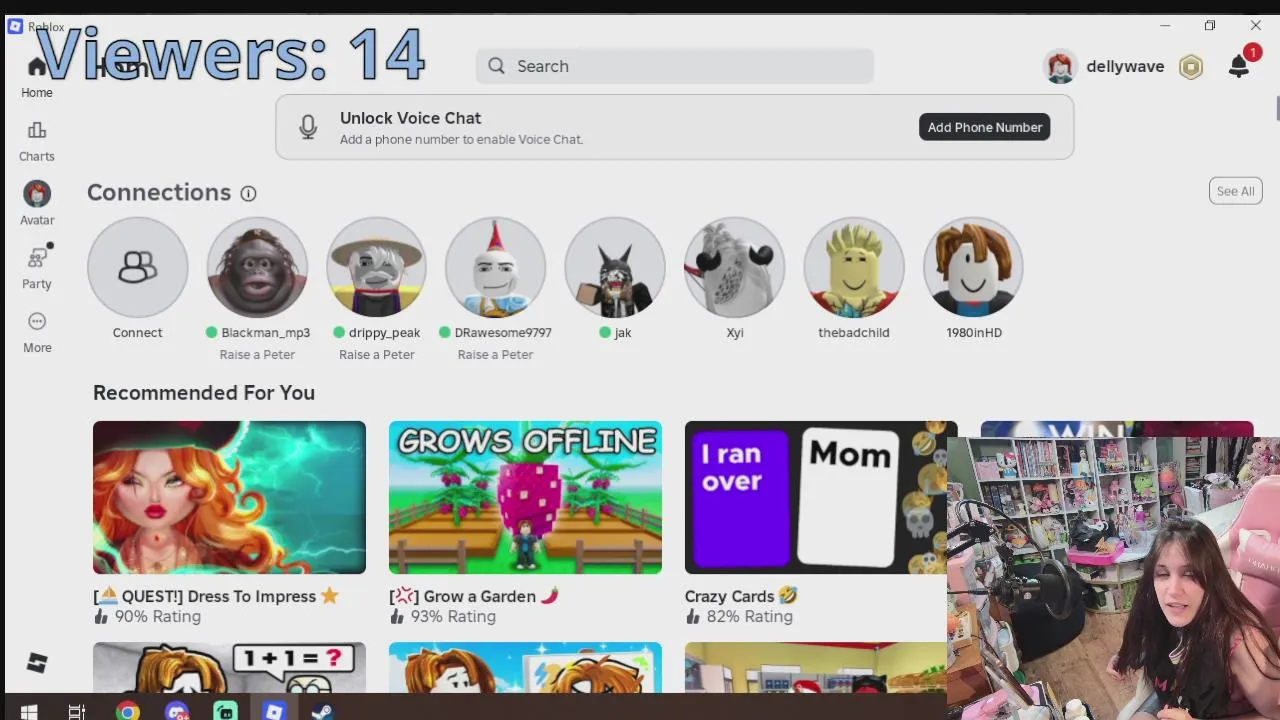
Task: Open Chrome from the taskbar
Action: 127,712
